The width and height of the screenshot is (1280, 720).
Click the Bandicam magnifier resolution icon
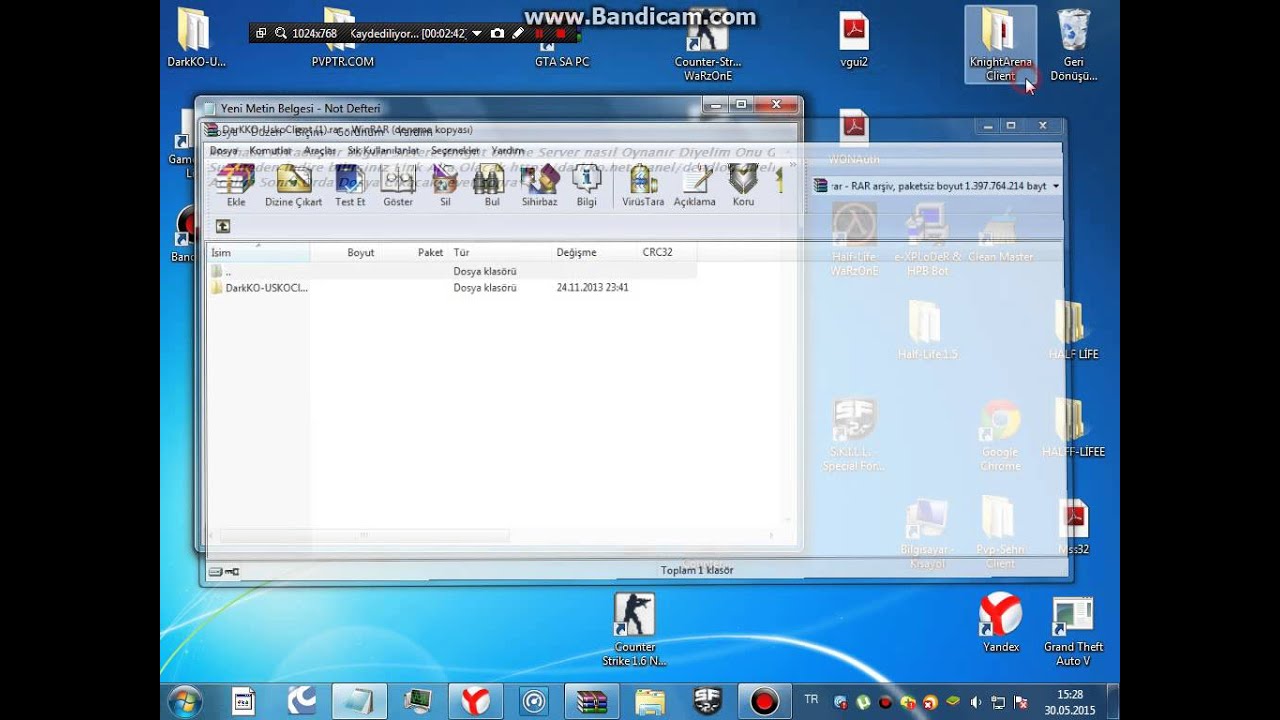280,34
